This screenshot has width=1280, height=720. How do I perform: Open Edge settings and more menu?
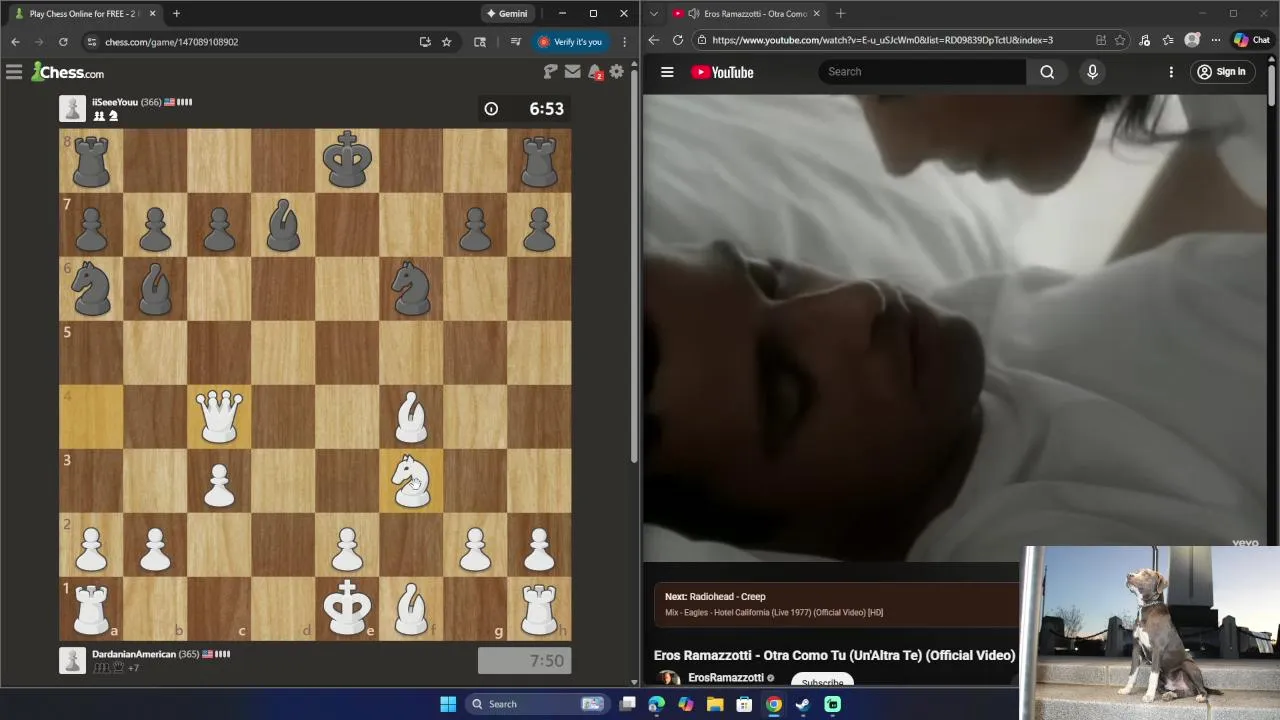pos(1214,40)
